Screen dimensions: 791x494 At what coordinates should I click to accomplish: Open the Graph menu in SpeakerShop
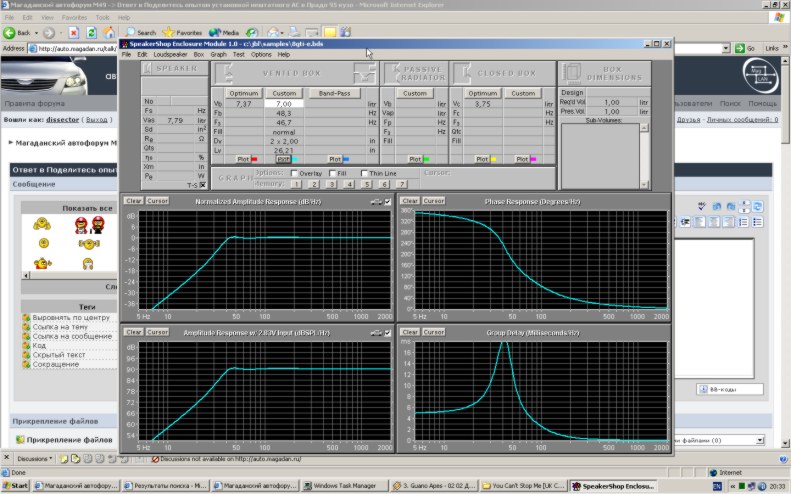pyautogui.click(x=217, y=54)
